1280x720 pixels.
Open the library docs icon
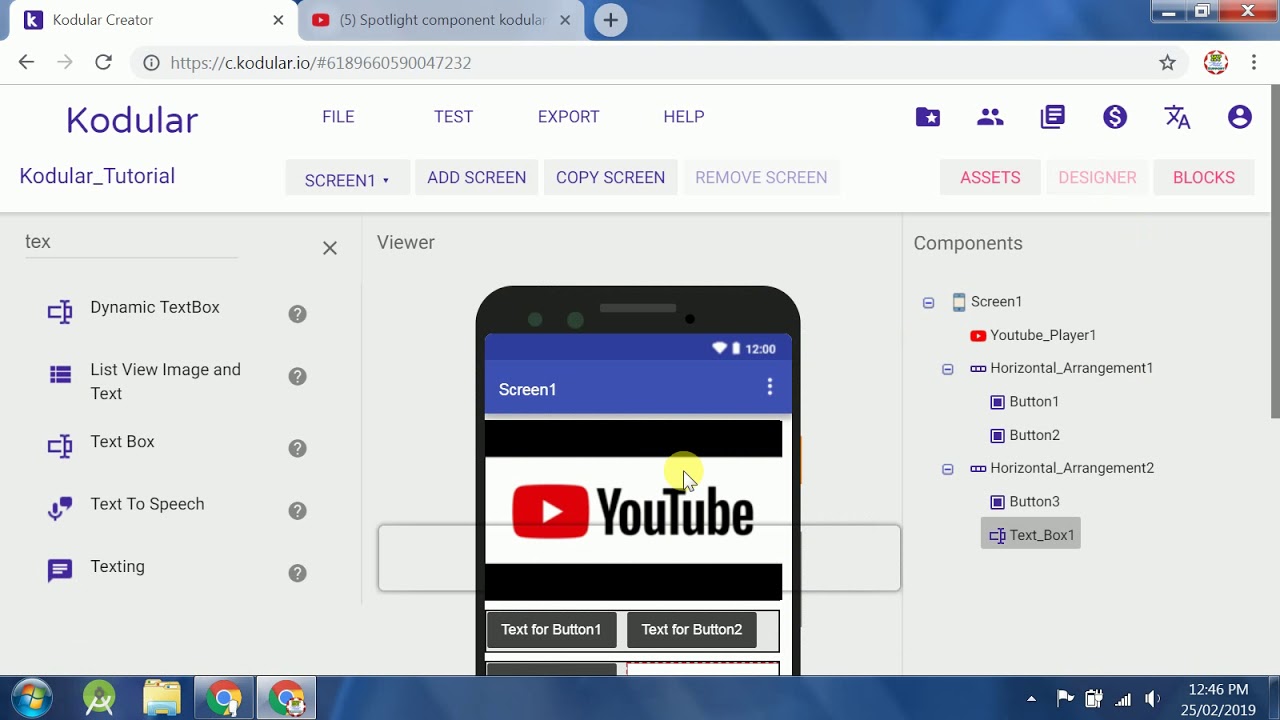(1053, 117)
